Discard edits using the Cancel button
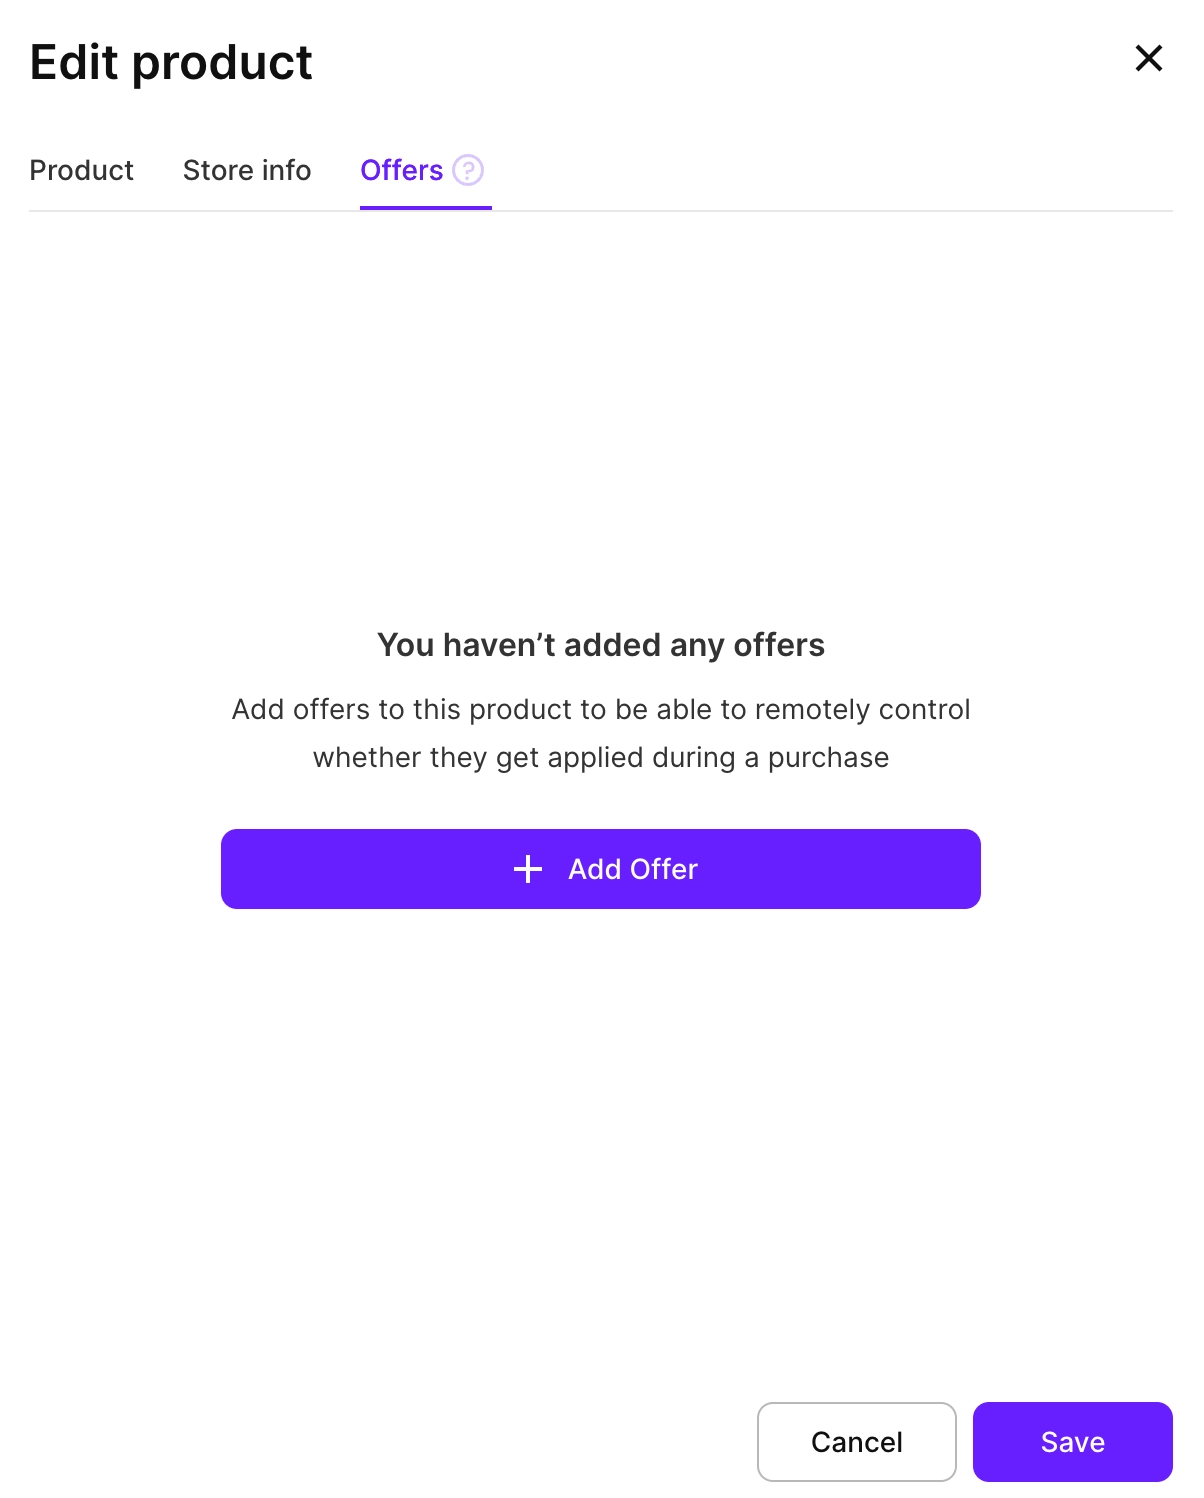Image resolution: width=1204 pixels, height=1498 pixels. click(x=856, y=1441)
